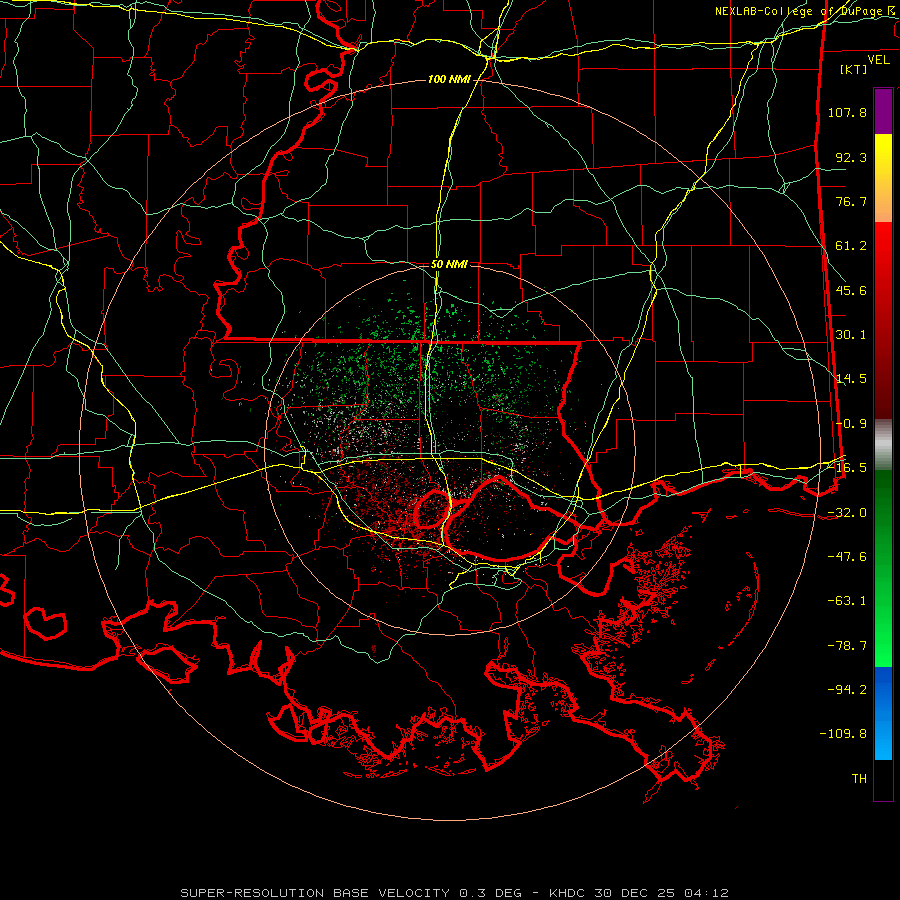The width and height of the screenshot is (900, 900).
Task: Pick the green segment of the color bar
Action: click(883, 568)
